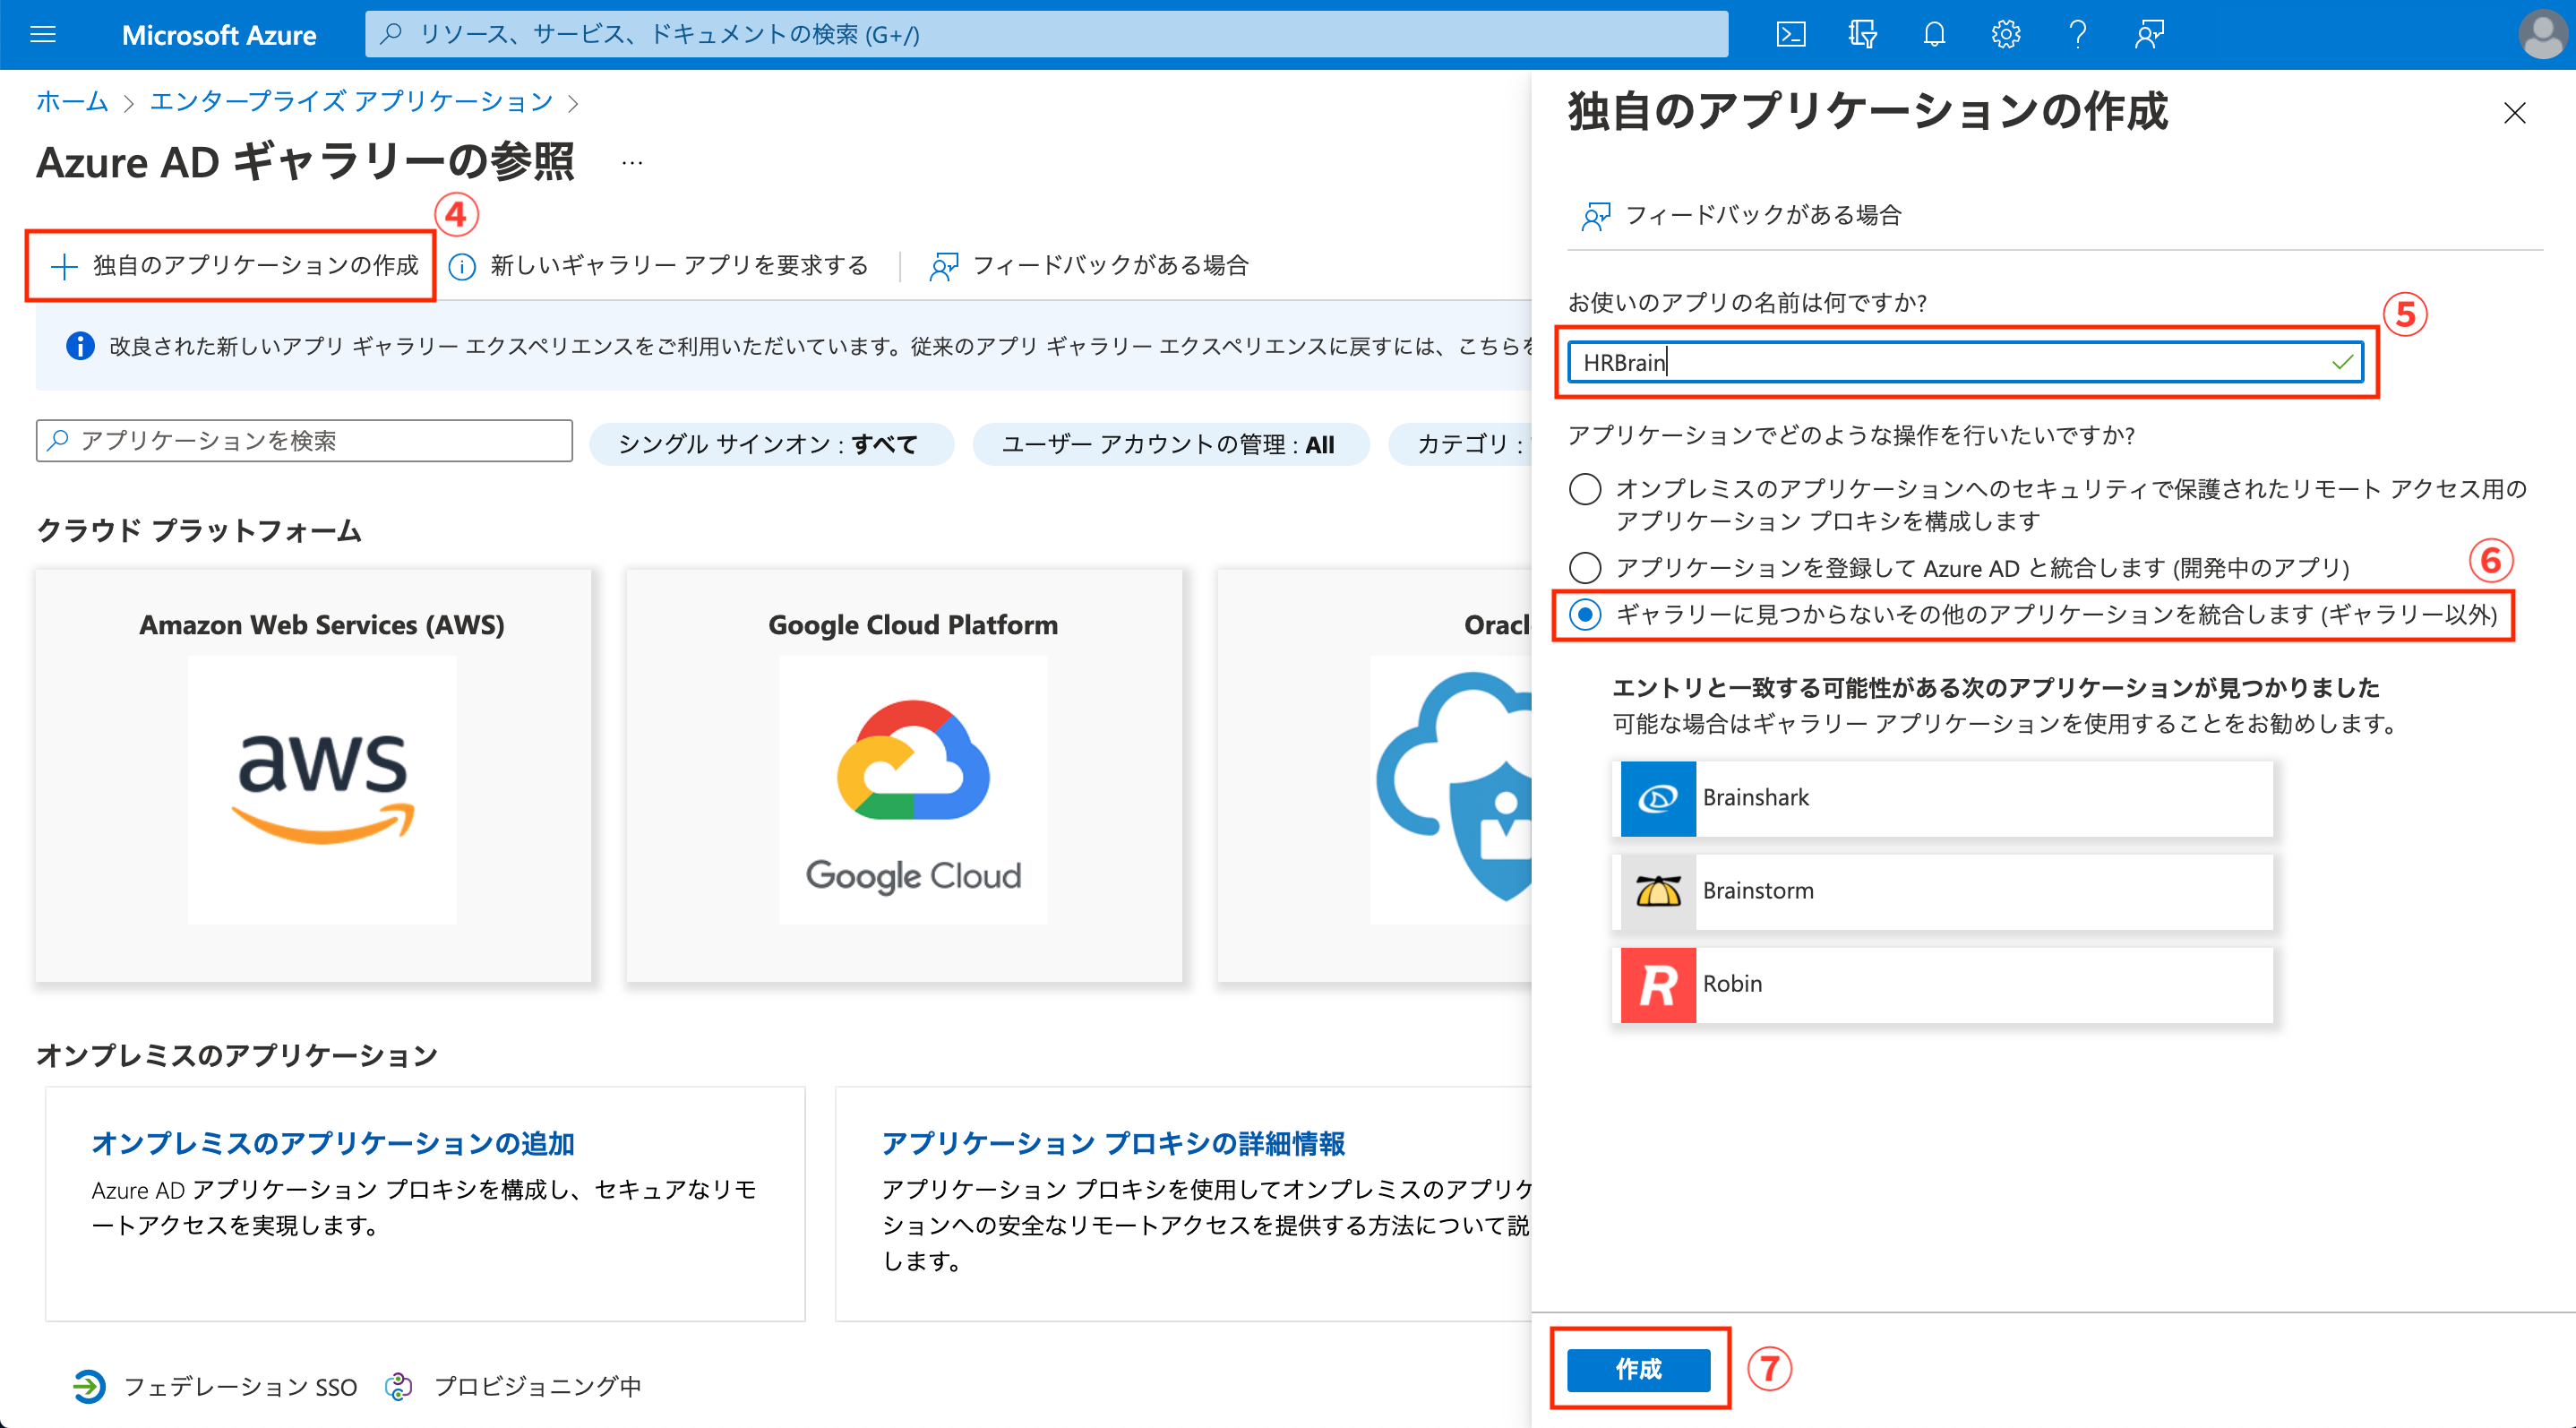Open the ellipsis menu beside page title
The width and height of the screenshot is (2576, 1428).
(x=632, y=162)
